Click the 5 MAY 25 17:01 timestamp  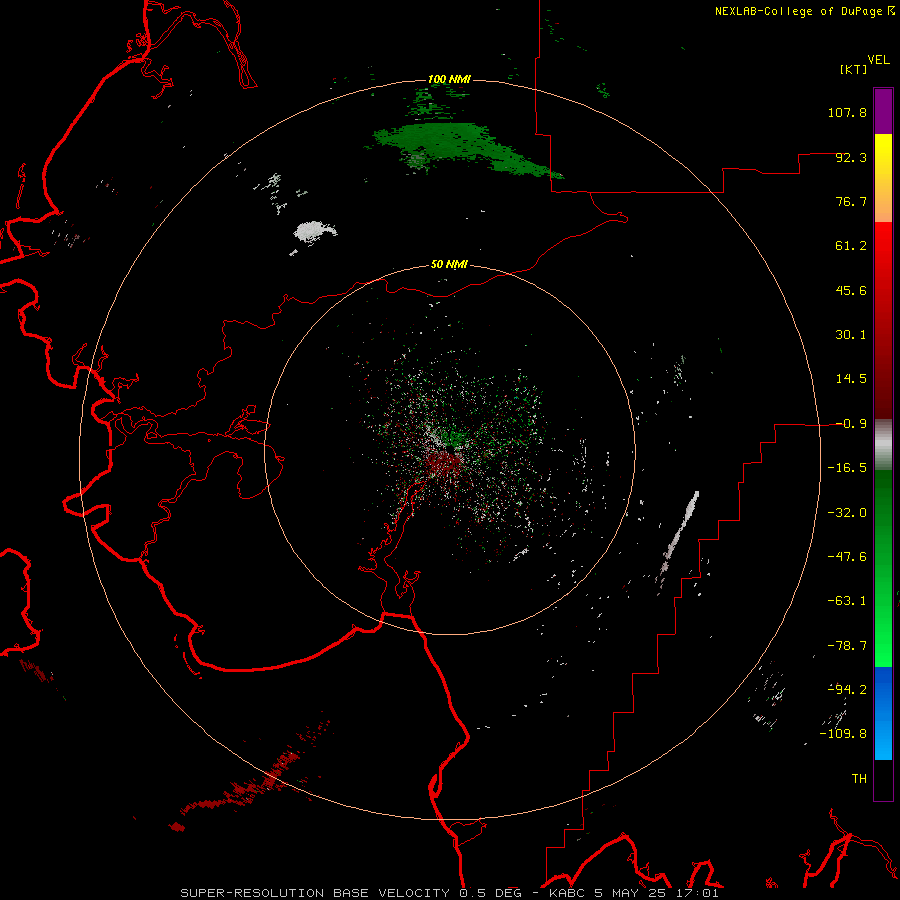point(656,893)
